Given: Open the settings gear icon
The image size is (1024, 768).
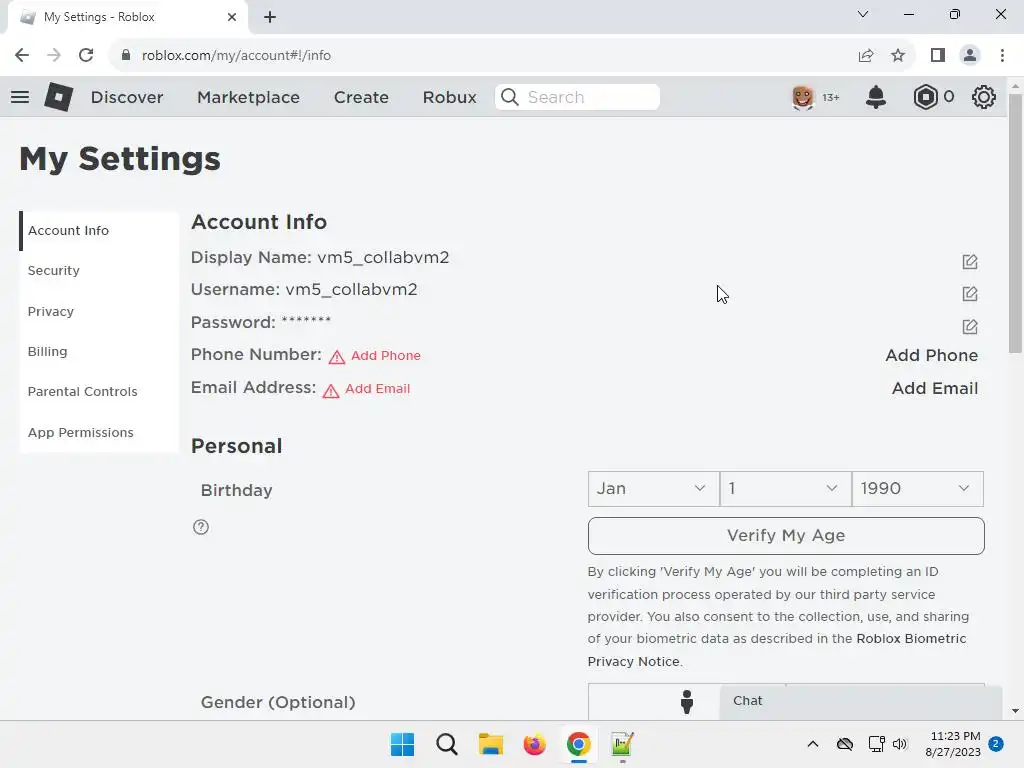Looking at the screenshot, I should pyautogui.click(x=984, y=97).
